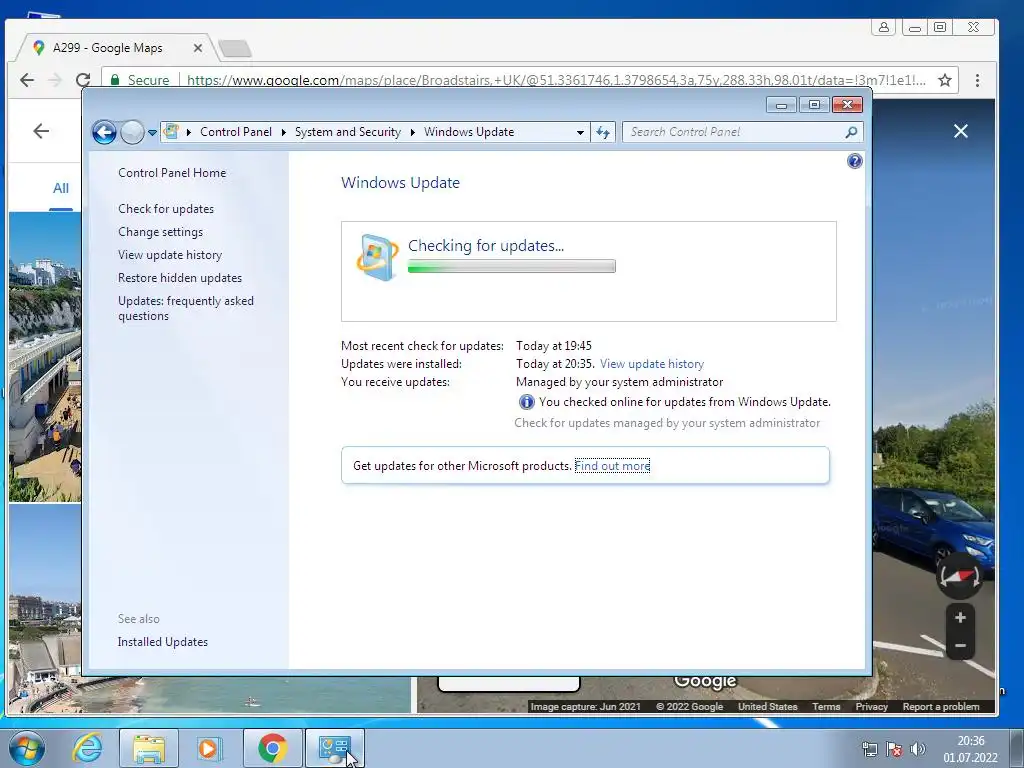Click Check for updates managed by administrator

[667, 423]
